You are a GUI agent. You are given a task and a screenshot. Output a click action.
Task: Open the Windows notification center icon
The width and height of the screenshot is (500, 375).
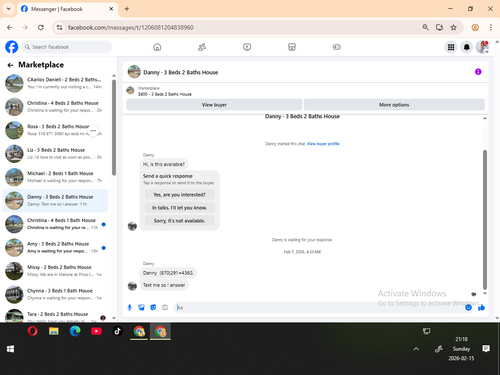coord(486,349)
